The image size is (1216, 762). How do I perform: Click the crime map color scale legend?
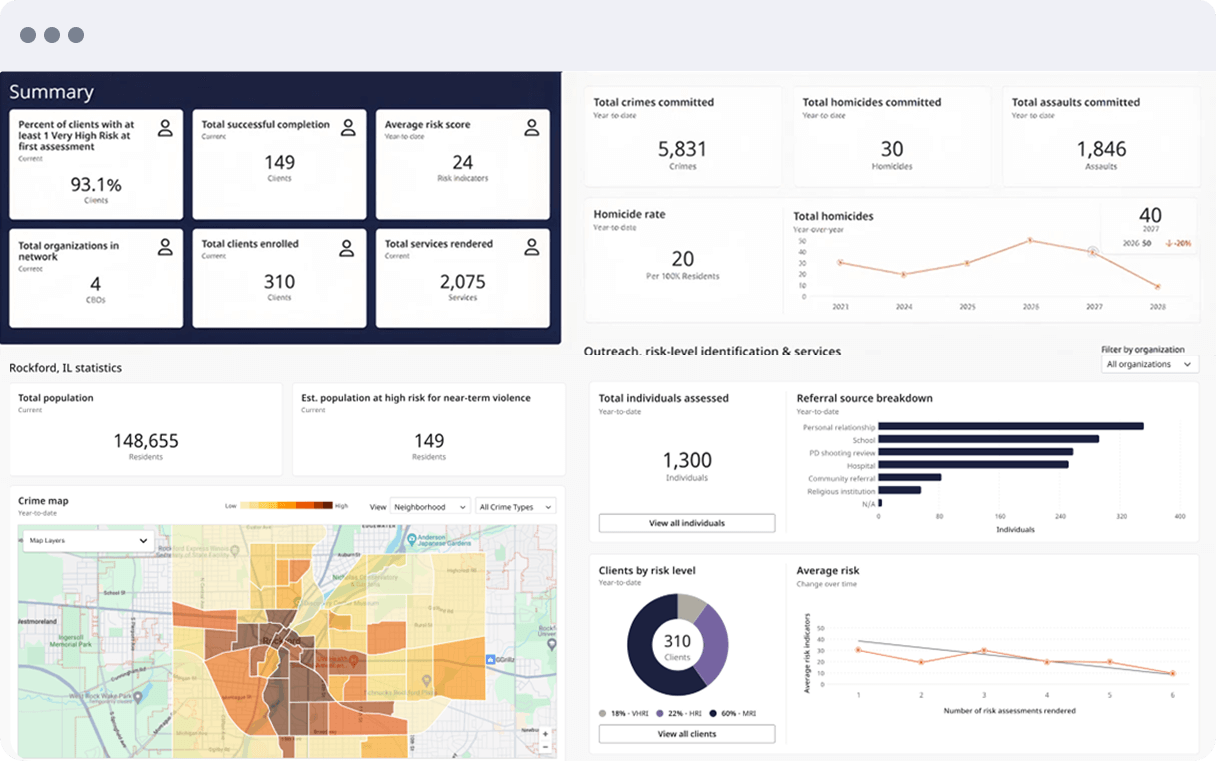coord(287,506)
